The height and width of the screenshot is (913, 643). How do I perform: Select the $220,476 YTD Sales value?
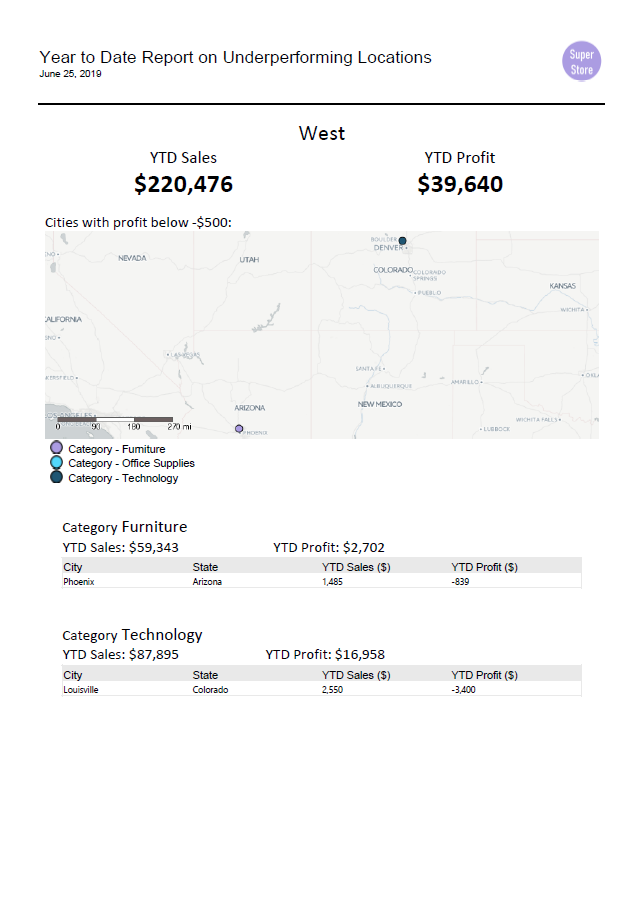pos(183,184)
